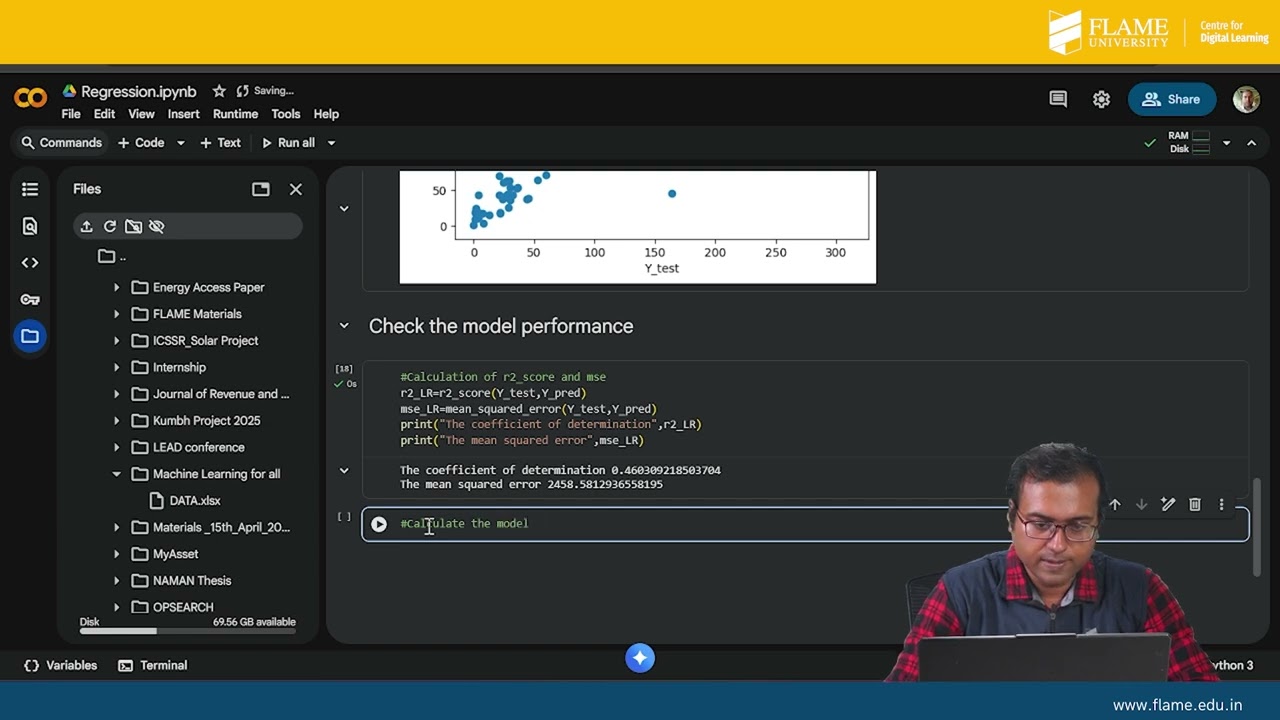The width and height of the screenshot is (1280, 720).
Task: Expand the Energy Access Paper folder
Action: pos(116,288)
